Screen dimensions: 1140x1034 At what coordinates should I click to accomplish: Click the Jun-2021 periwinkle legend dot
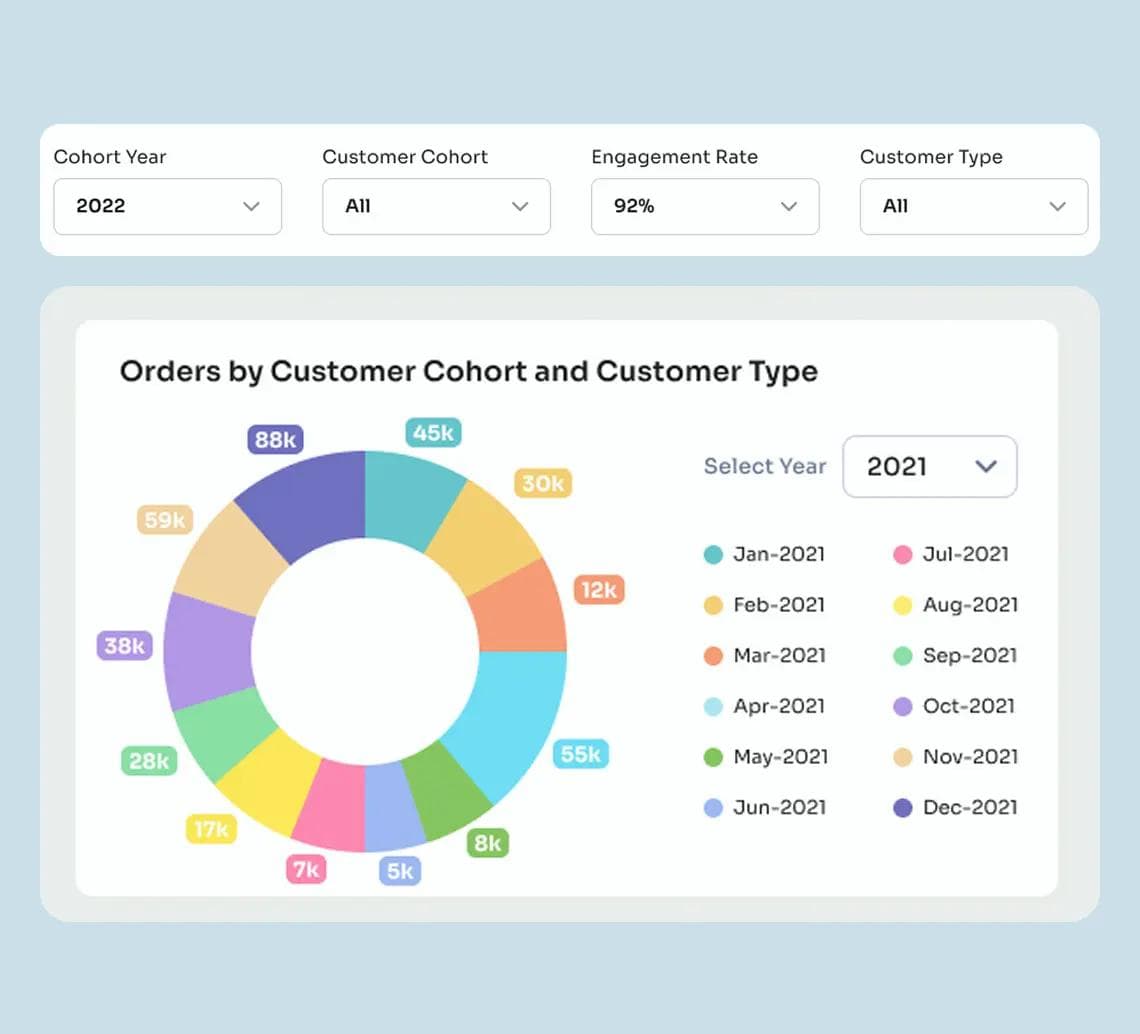click(713, 808)
